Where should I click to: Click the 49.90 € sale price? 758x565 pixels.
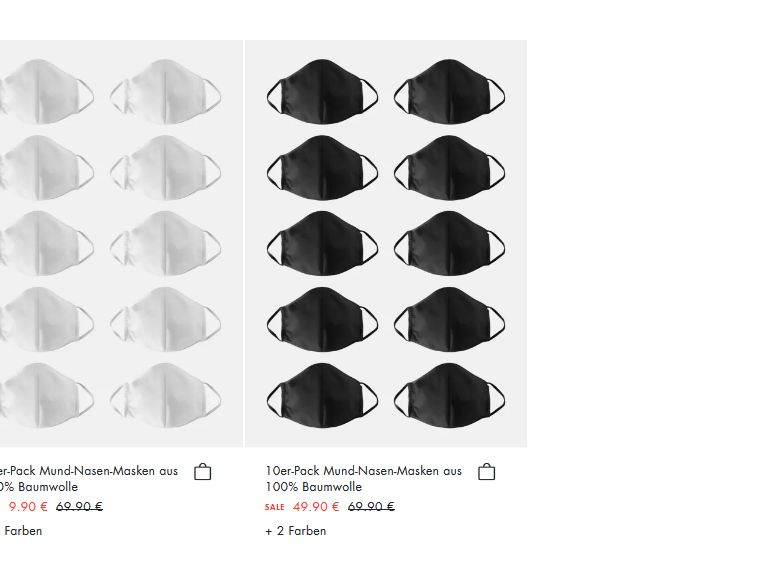tap(316, 507)
